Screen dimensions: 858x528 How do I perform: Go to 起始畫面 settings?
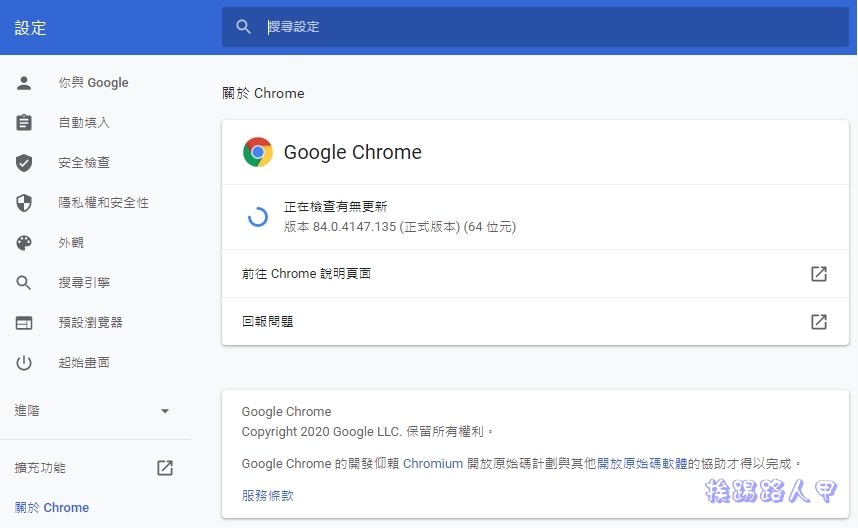pyautogui.click(x=84, y=363)
